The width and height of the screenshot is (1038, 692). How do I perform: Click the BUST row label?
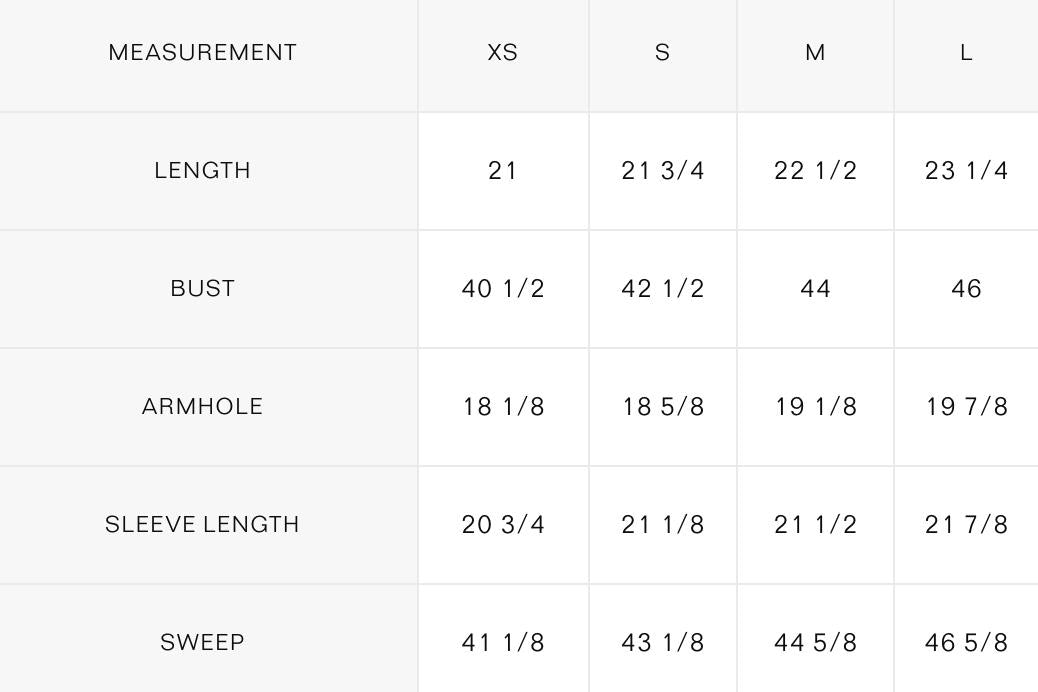tap(202, 289)
